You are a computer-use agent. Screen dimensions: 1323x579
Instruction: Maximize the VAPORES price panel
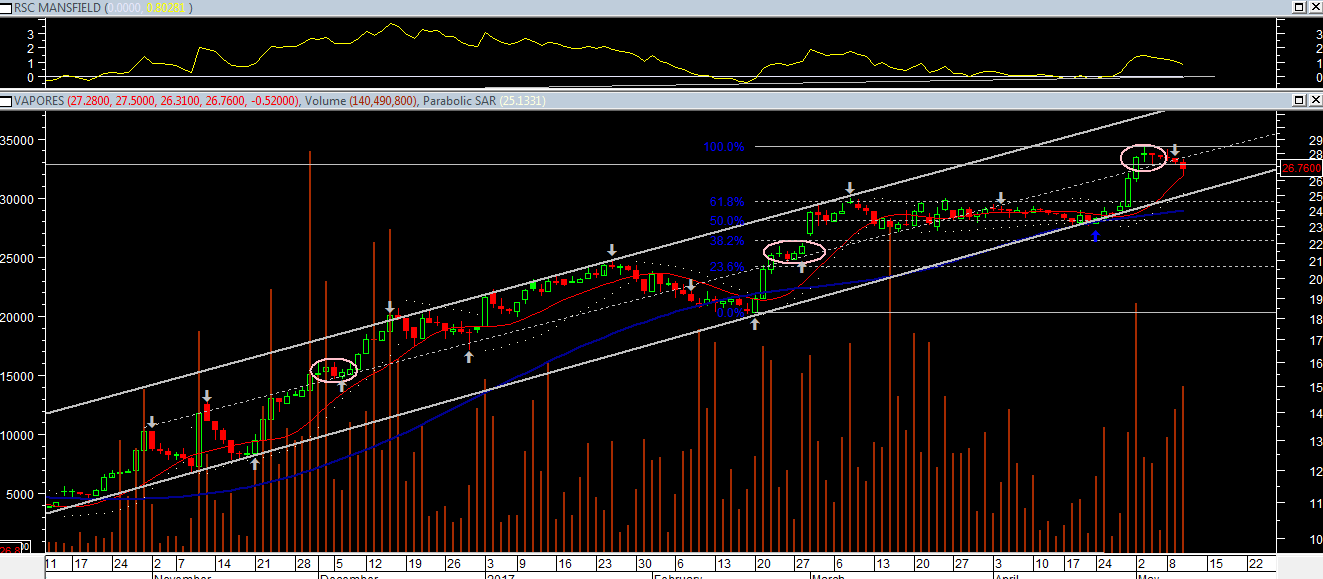[x=1299, y=101]
